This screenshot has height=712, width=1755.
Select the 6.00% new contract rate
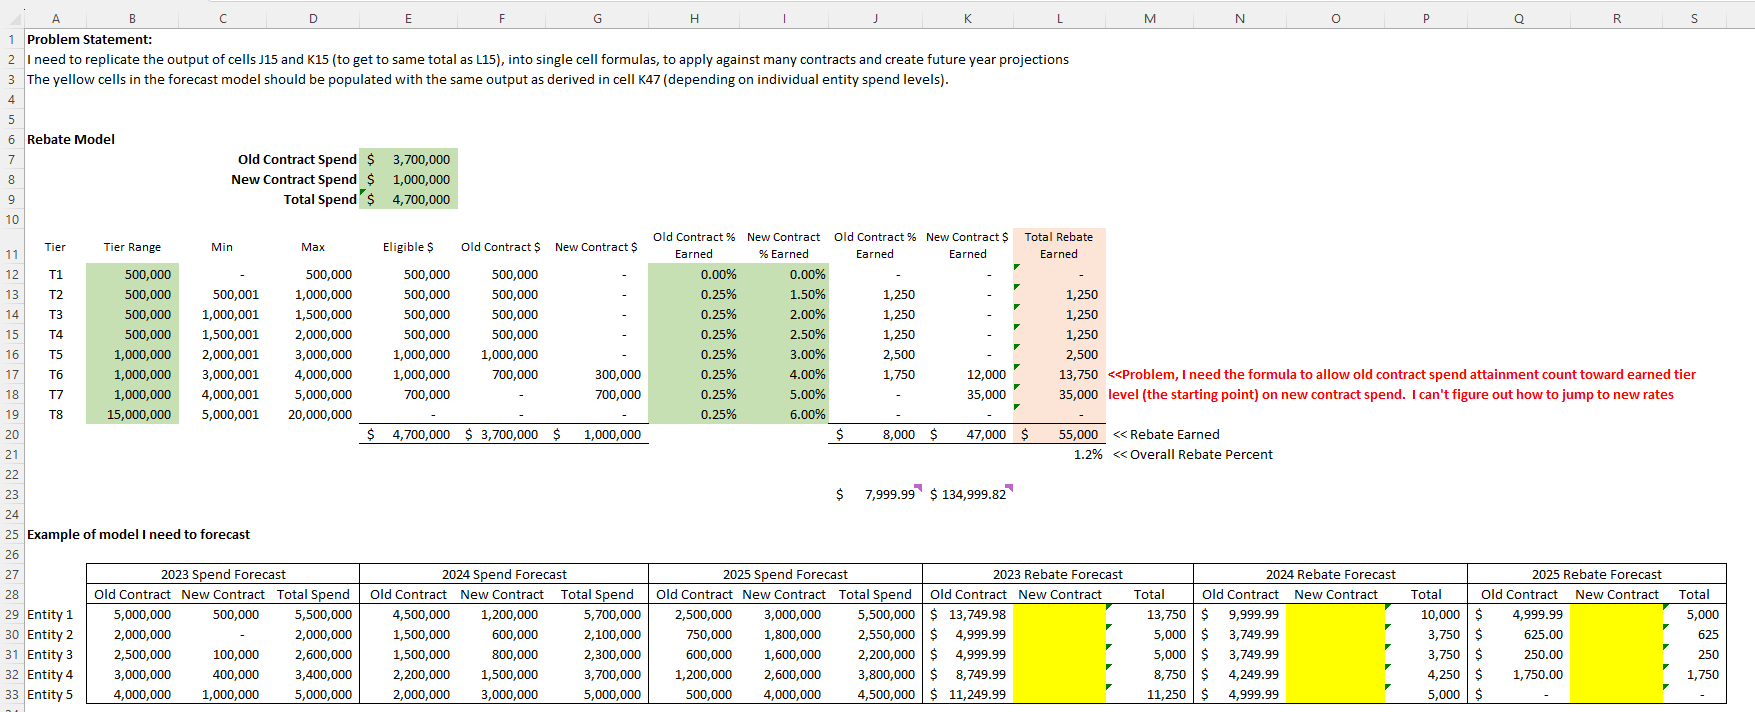point(784,414)
